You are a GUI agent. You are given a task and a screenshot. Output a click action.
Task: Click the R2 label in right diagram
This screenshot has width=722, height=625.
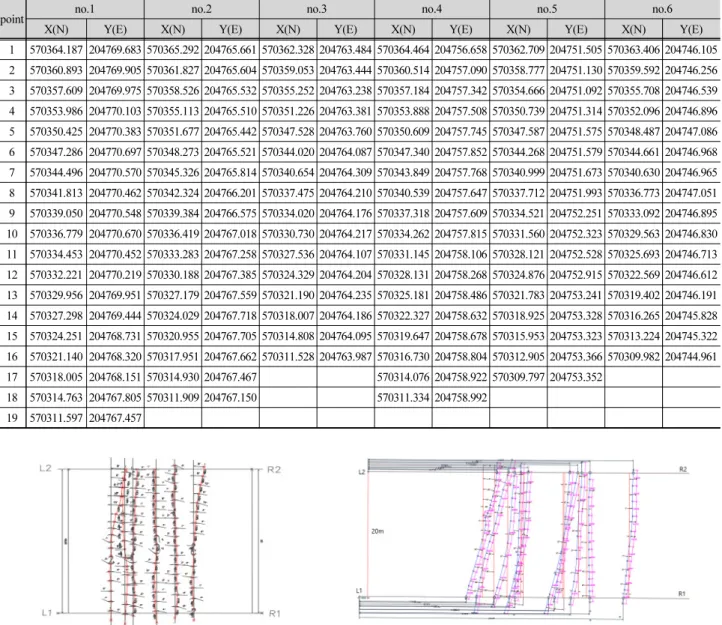click(x=683, y=469)
